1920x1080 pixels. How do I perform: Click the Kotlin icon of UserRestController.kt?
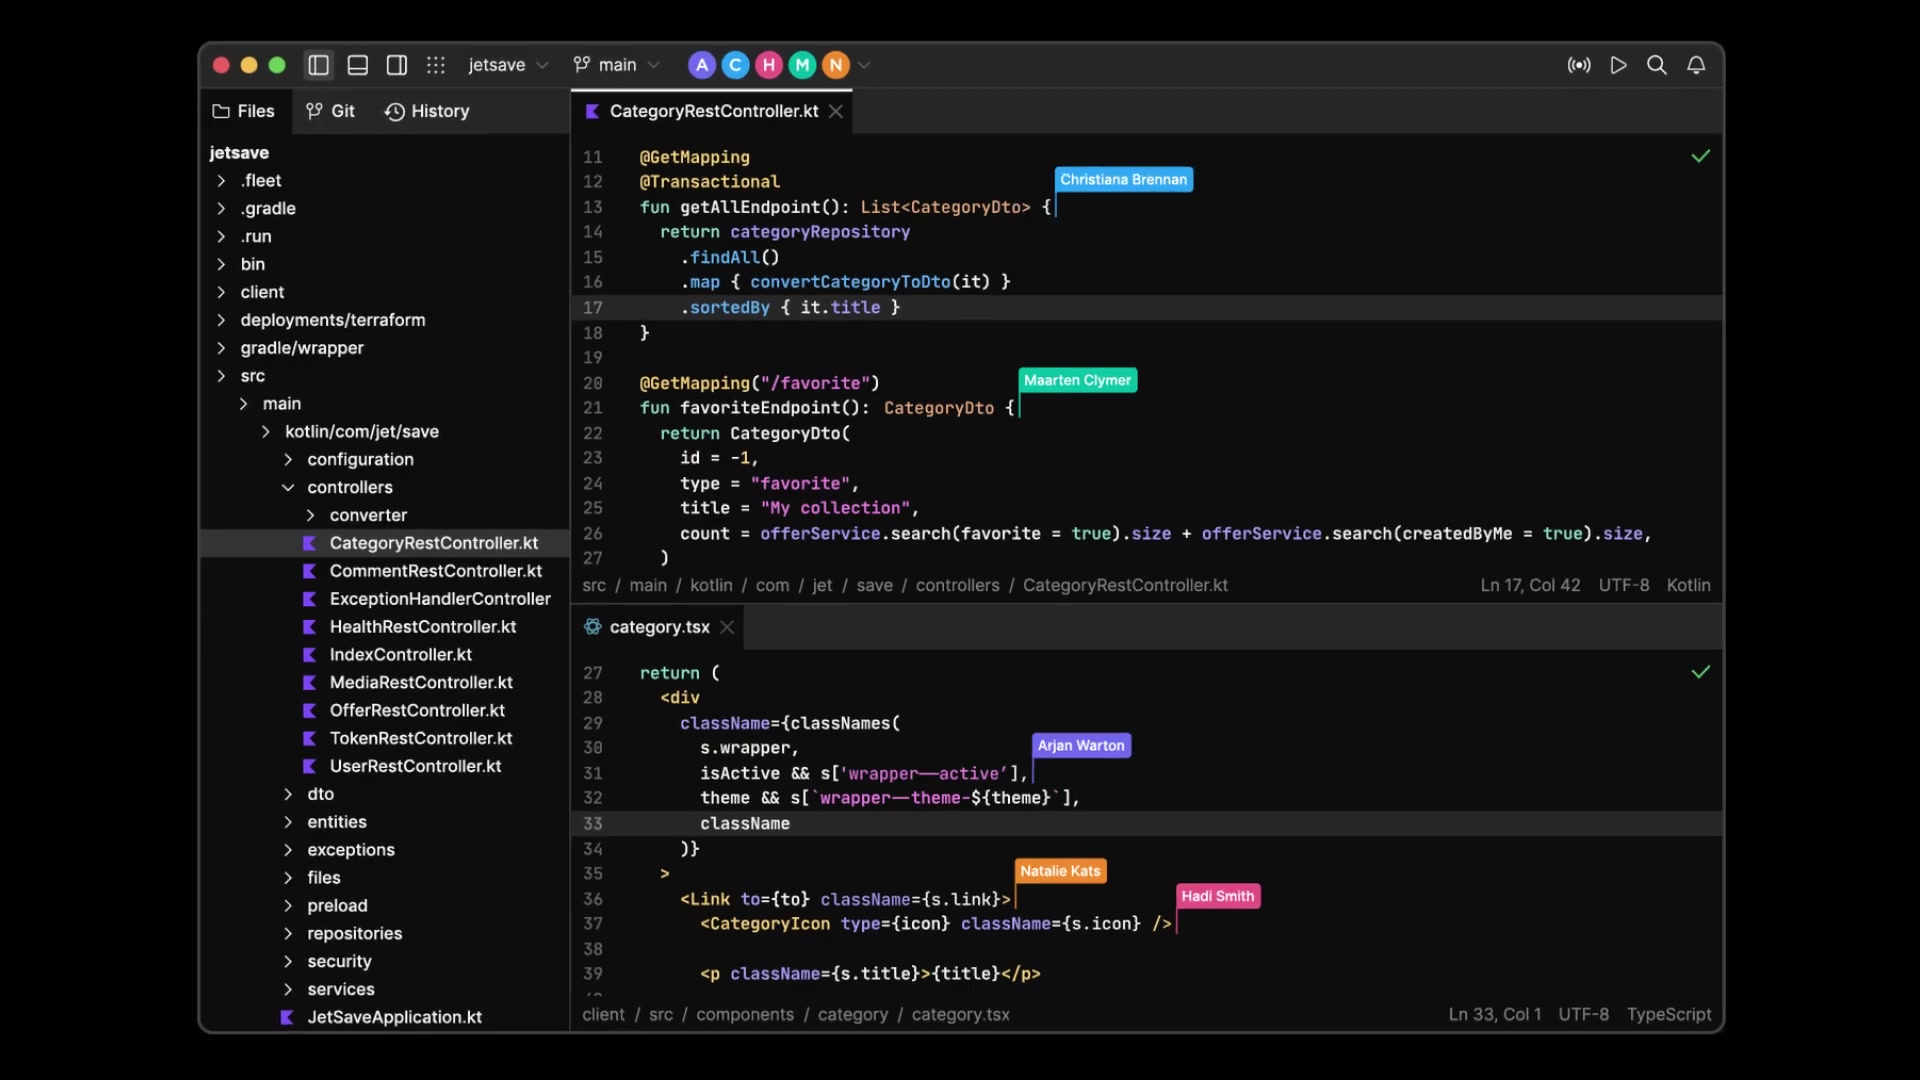click(x=310, y=767)
